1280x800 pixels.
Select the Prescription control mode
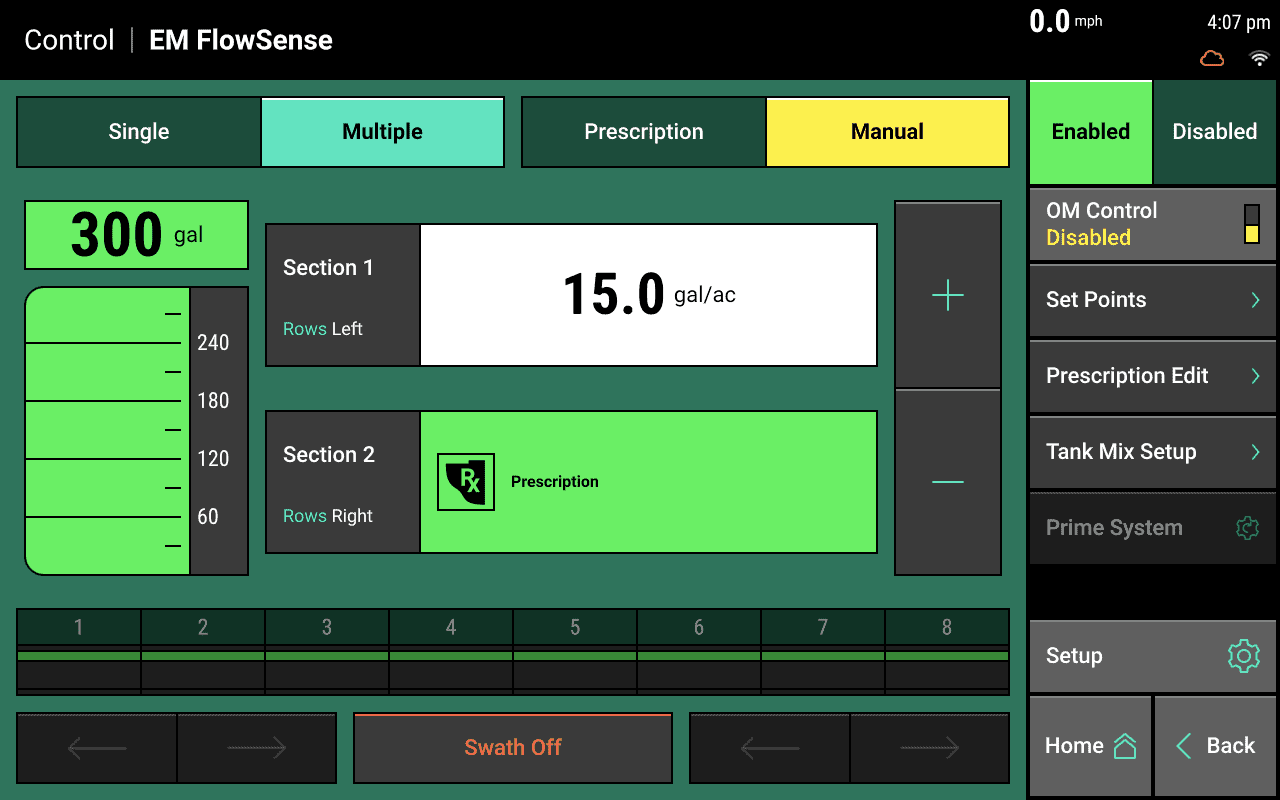point(643,131)
